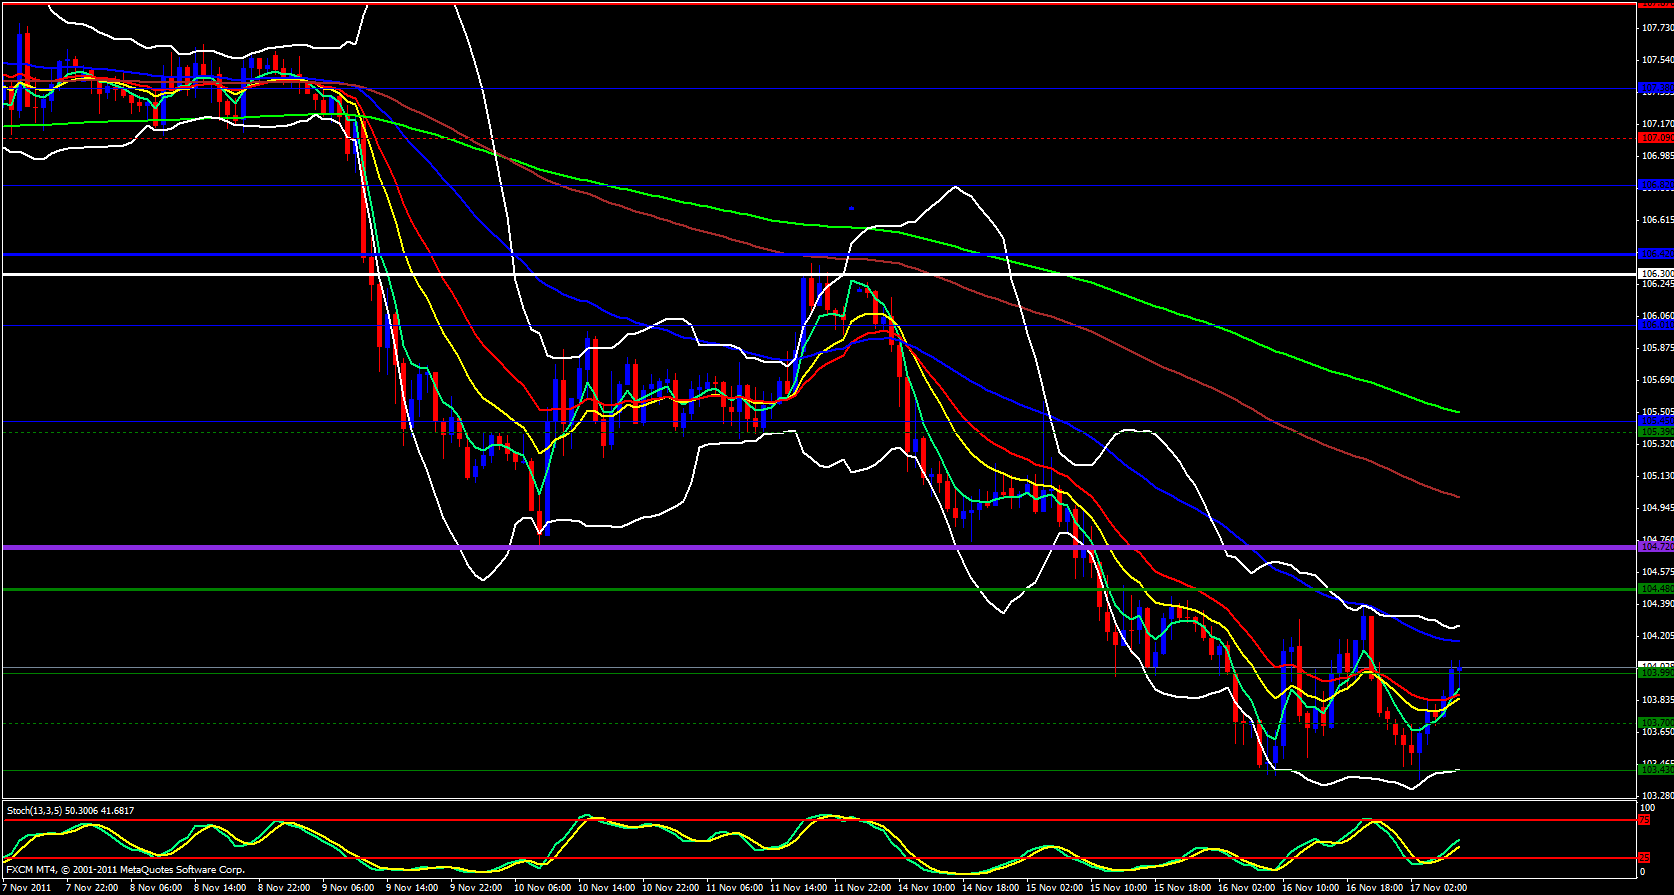Select the blue 107.380 price label

tap(1655, 88)
